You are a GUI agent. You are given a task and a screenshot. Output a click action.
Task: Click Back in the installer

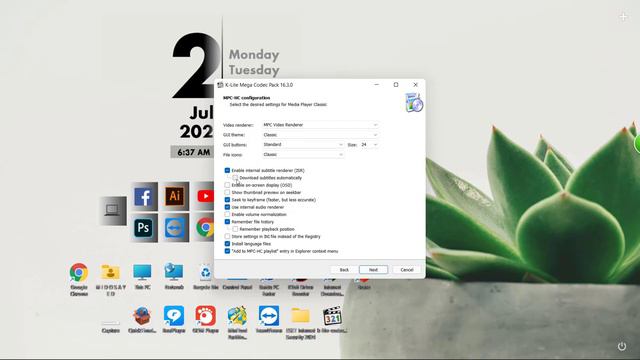(x=344, y=270)
